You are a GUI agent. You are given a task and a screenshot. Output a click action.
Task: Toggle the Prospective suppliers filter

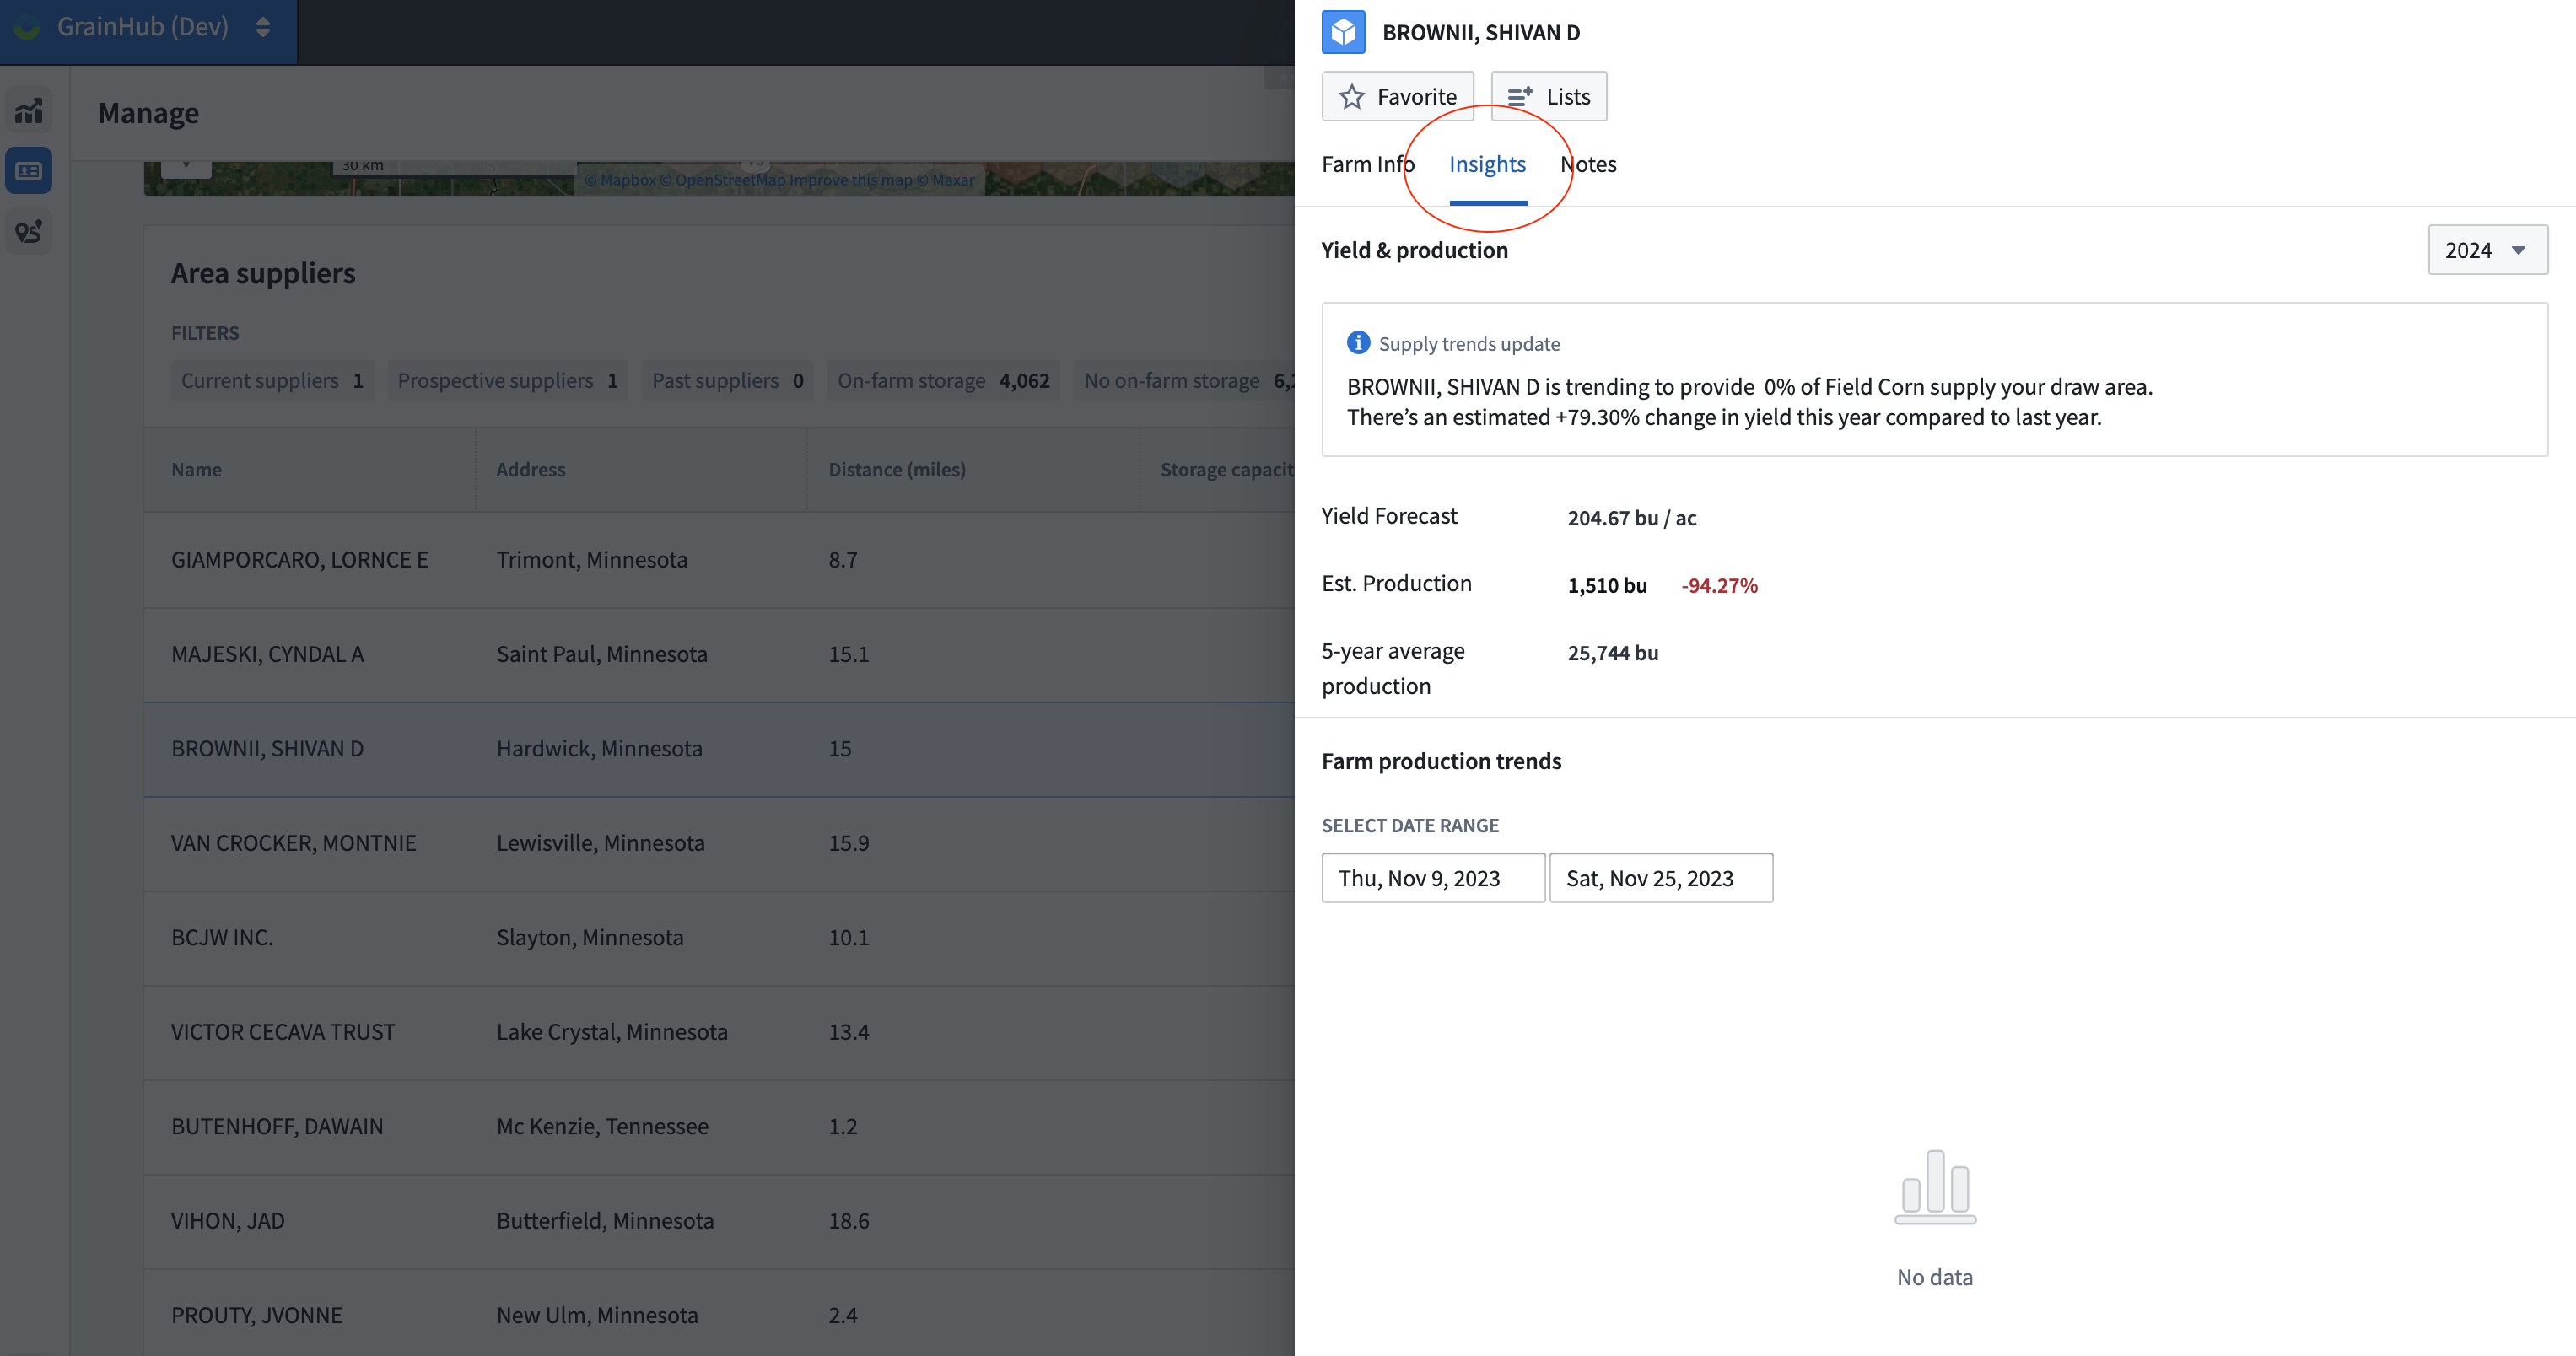tap(507, 380)
